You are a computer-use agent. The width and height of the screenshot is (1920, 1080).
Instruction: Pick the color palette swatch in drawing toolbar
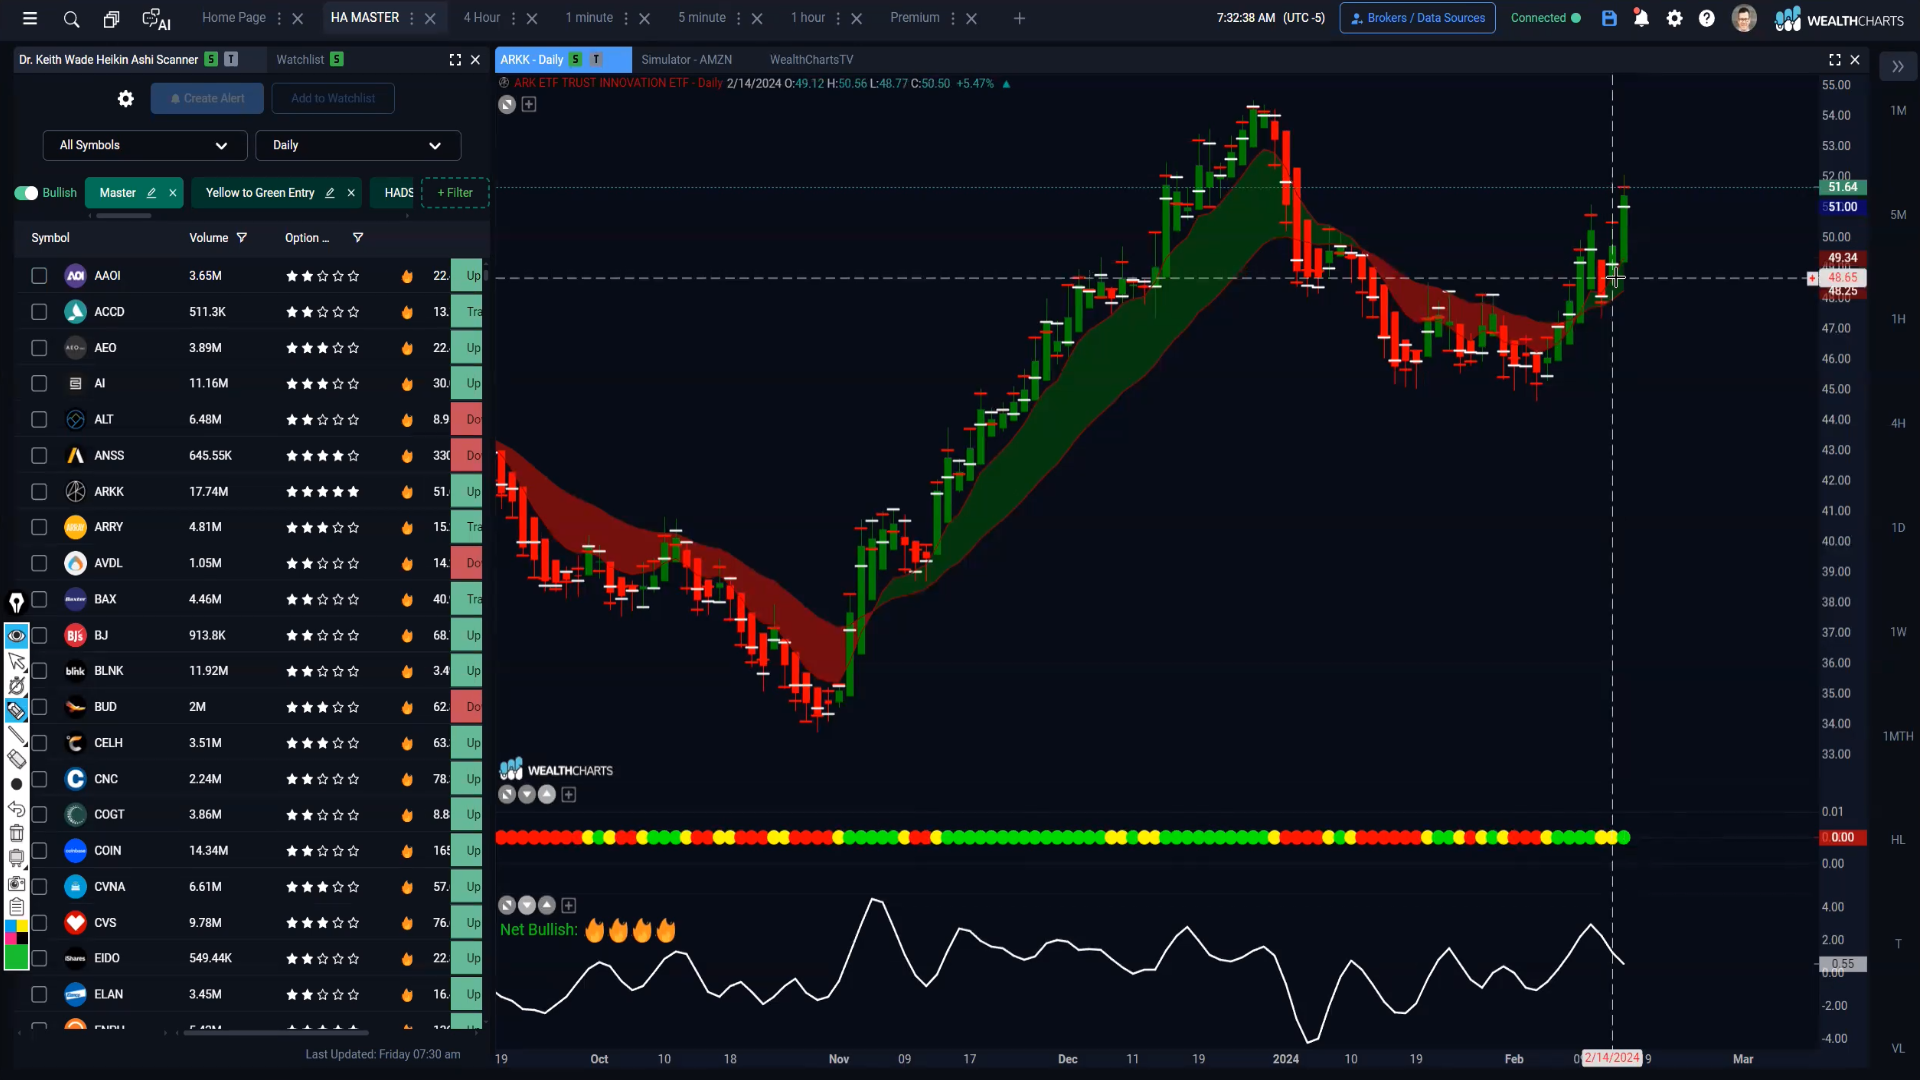16,932
